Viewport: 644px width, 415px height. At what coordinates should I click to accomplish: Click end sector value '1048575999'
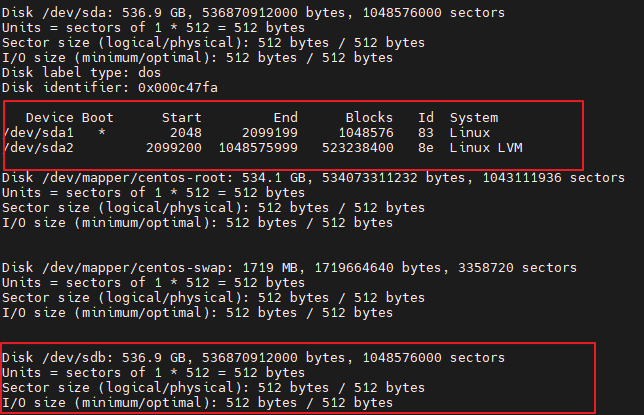[258, 148]
